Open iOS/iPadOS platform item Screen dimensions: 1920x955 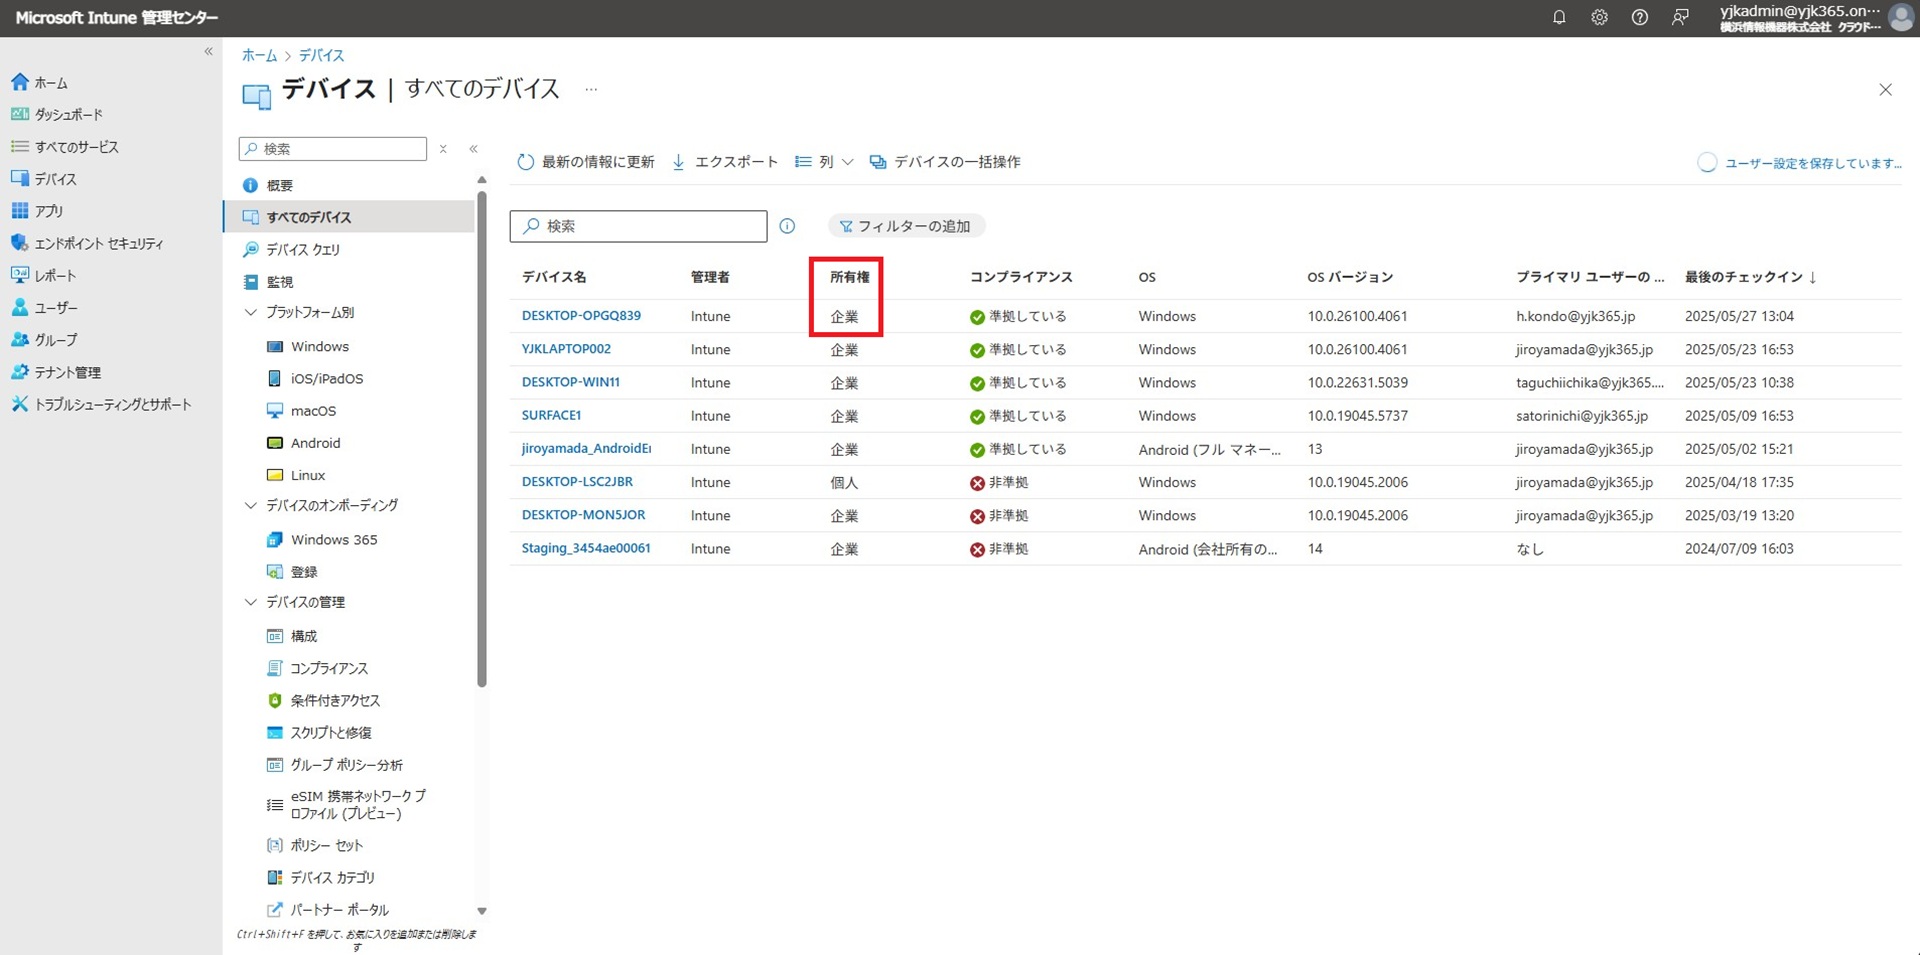coord(326,378)
